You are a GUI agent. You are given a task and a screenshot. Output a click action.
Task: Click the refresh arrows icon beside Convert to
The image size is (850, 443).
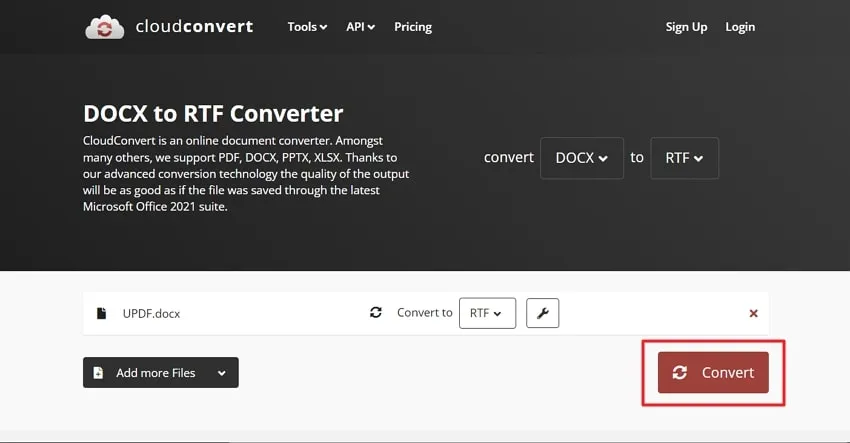(x=376, y=312)
